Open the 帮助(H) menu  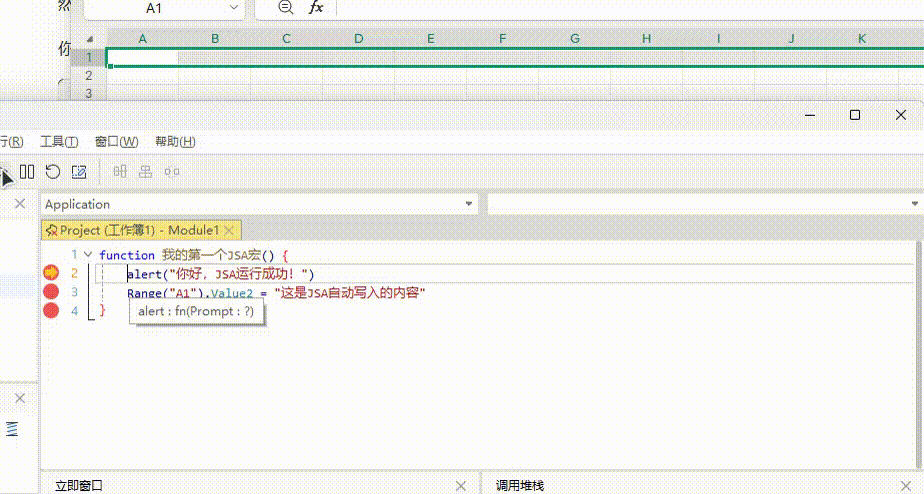click(175, 141)
